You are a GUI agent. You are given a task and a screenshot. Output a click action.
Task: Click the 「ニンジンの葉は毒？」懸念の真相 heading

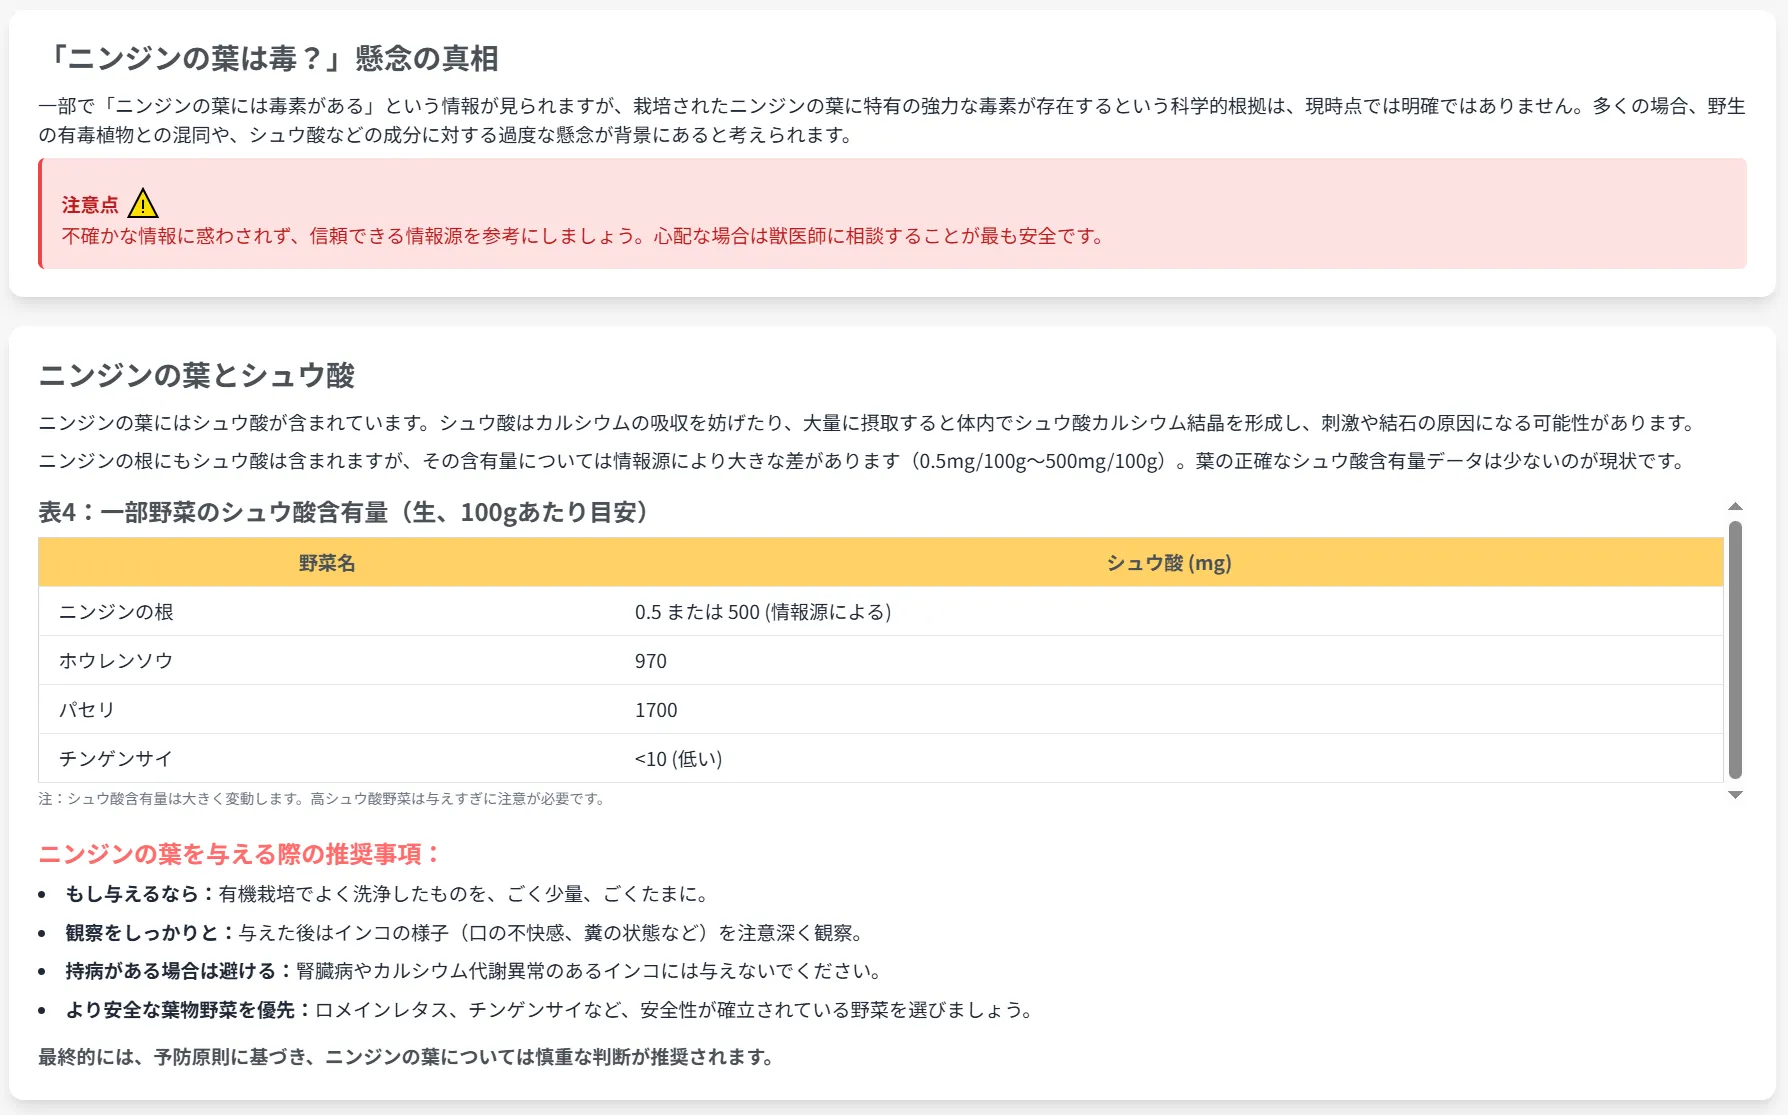click(x=270, y=59)
